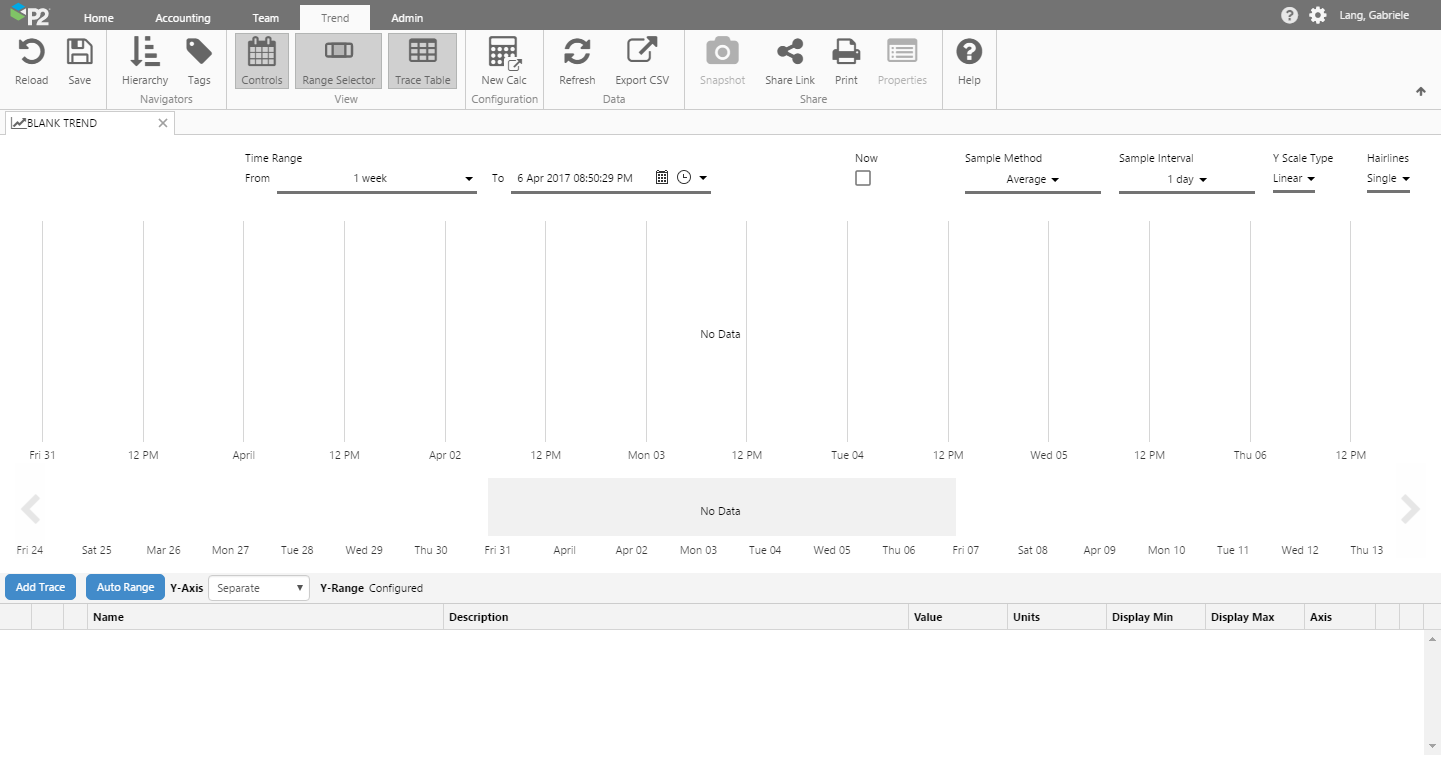Click the Share Link icon
This screenshot has width=1441, height=766.
click(x=790, y=53)
